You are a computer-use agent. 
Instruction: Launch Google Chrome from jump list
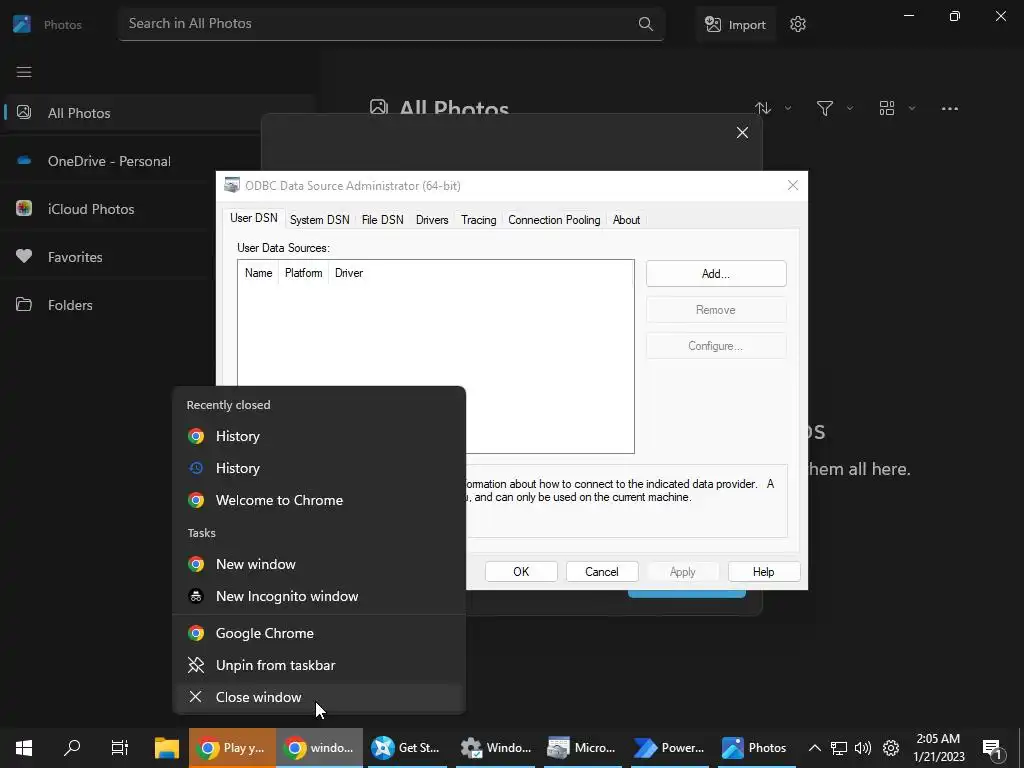[319, 633]
